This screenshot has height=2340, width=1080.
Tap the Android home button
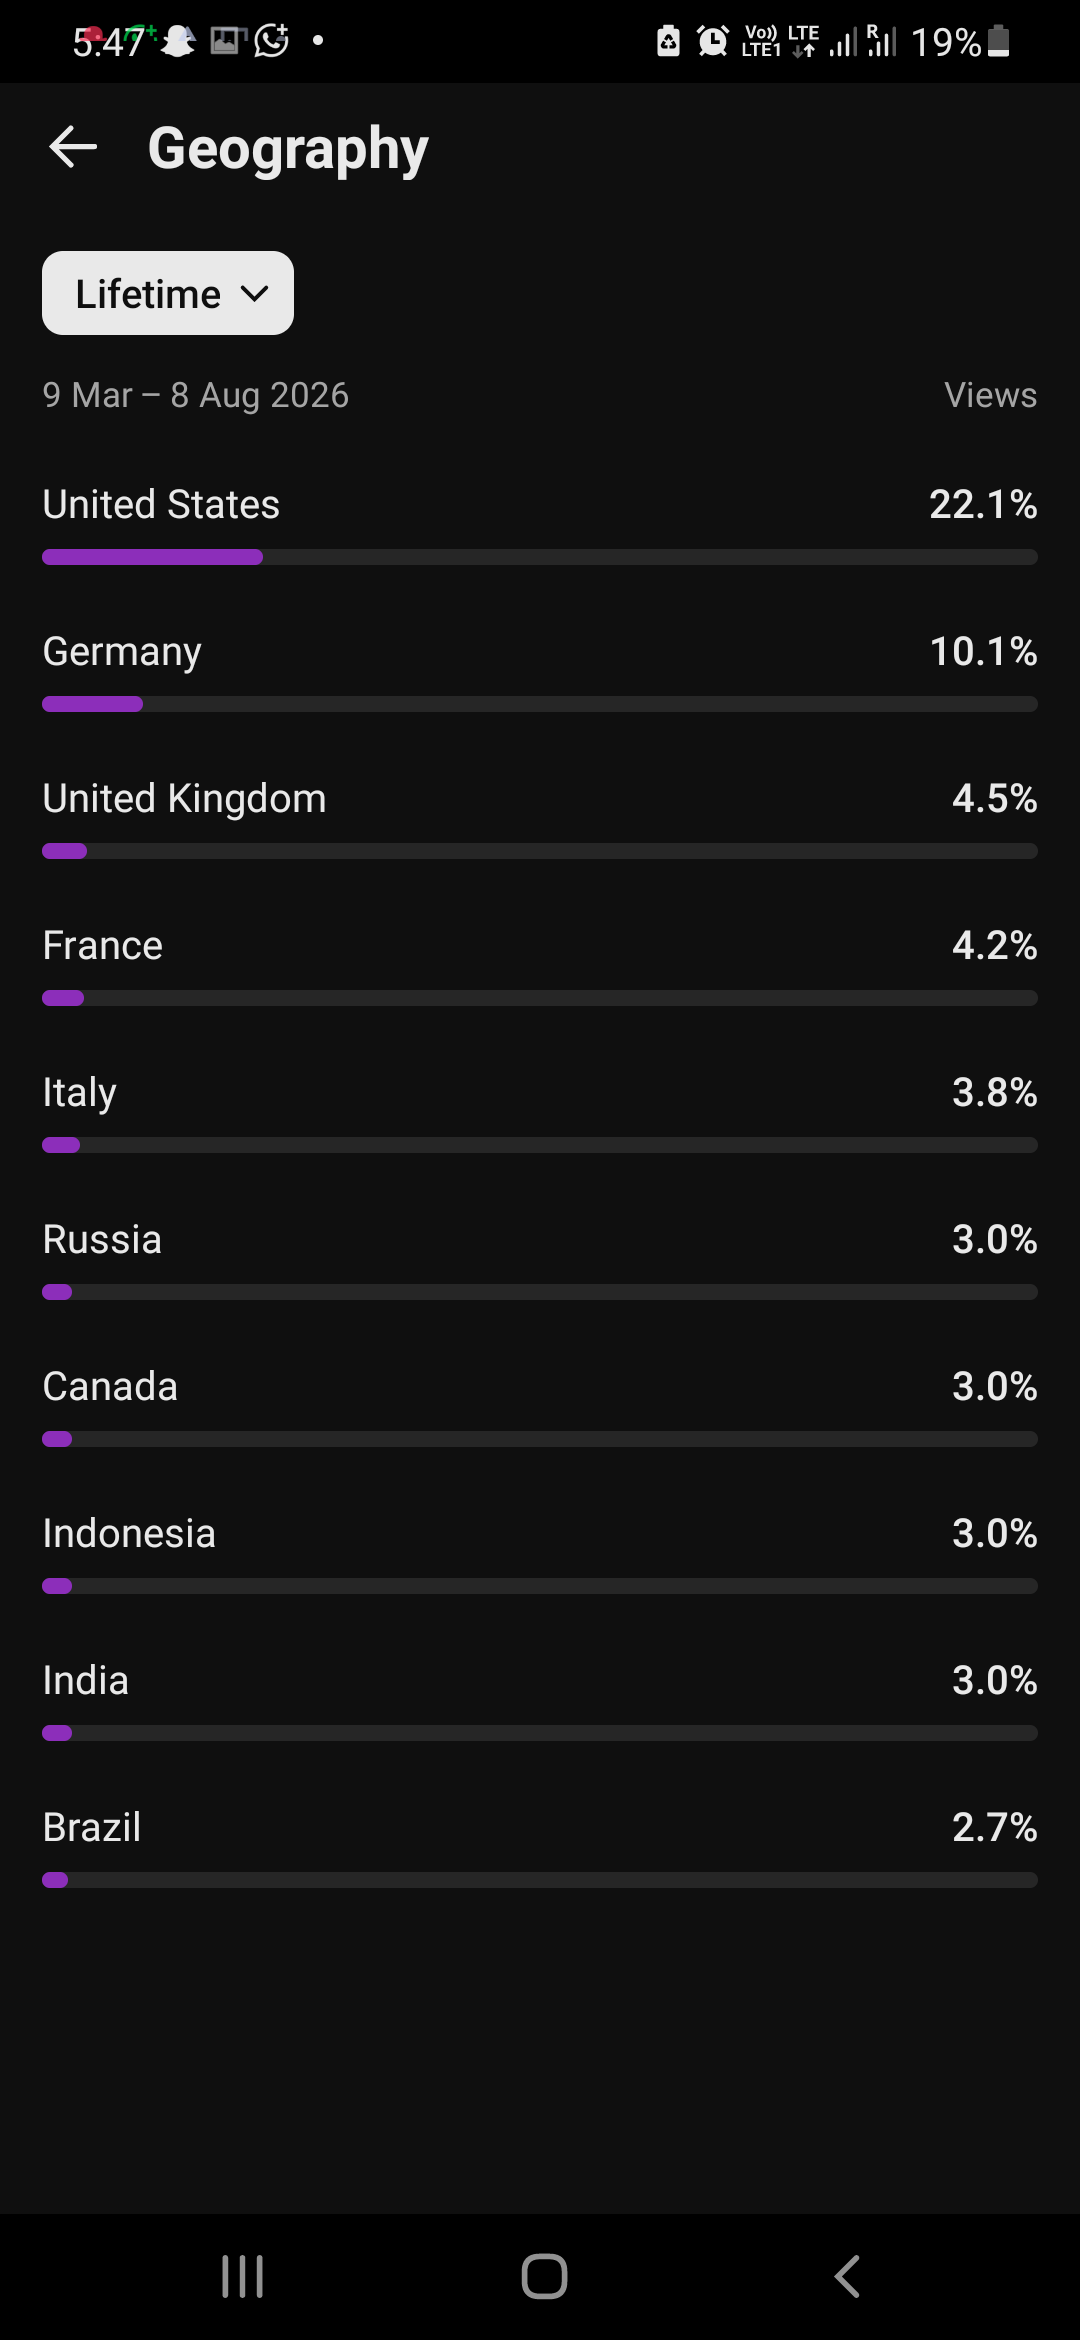tap(544, 2277)
